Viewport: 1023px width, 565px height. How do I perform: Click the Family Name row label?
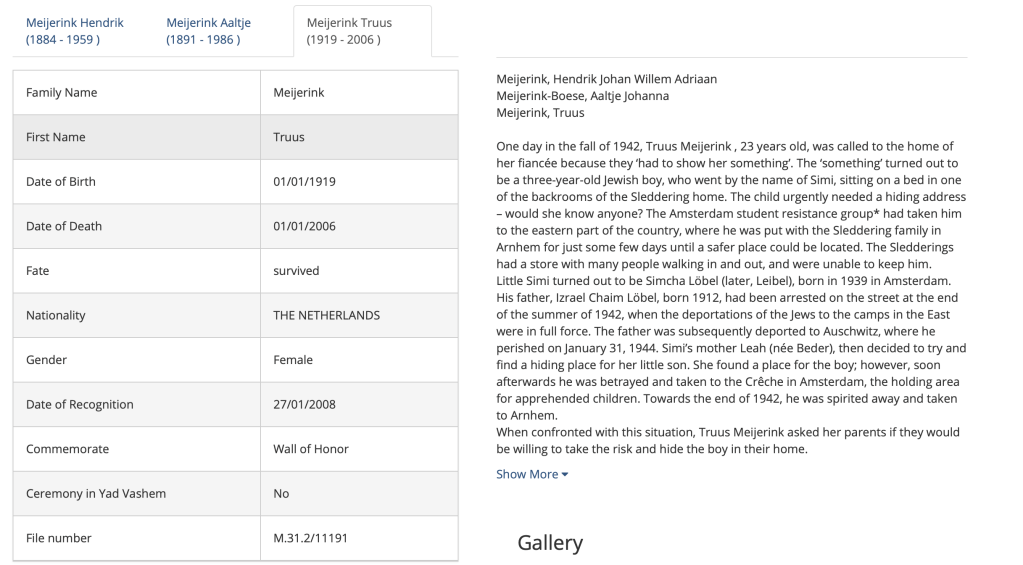coord(61,93)
